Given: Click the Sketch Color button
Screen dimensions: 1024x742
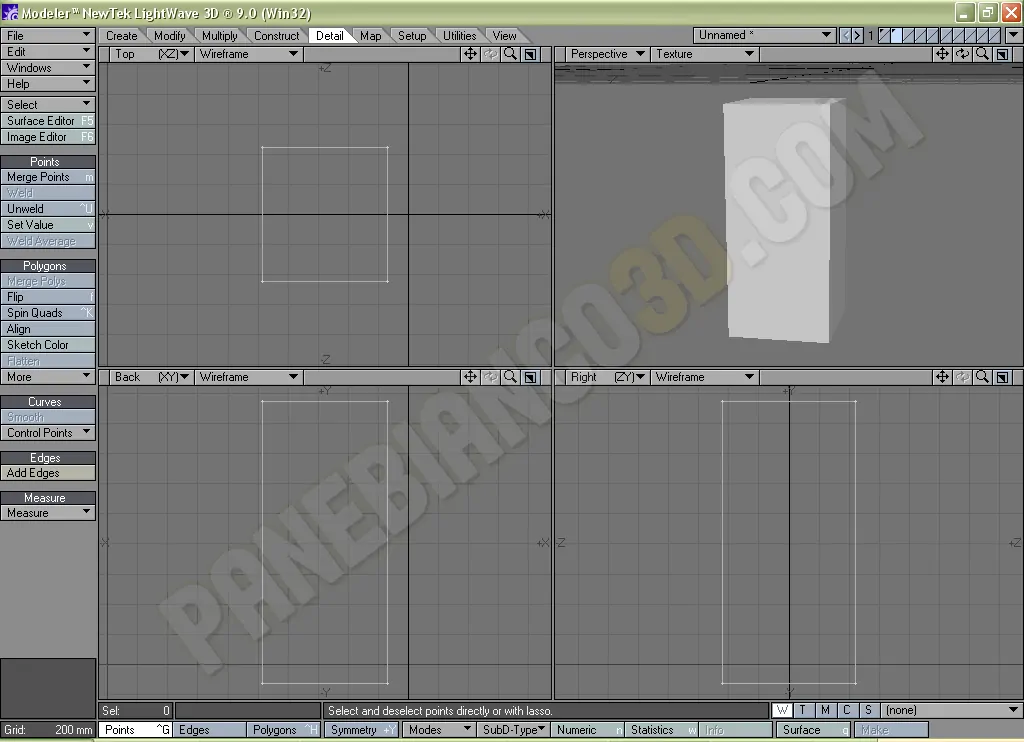Looking at the screenshot, I should point(48,345).
